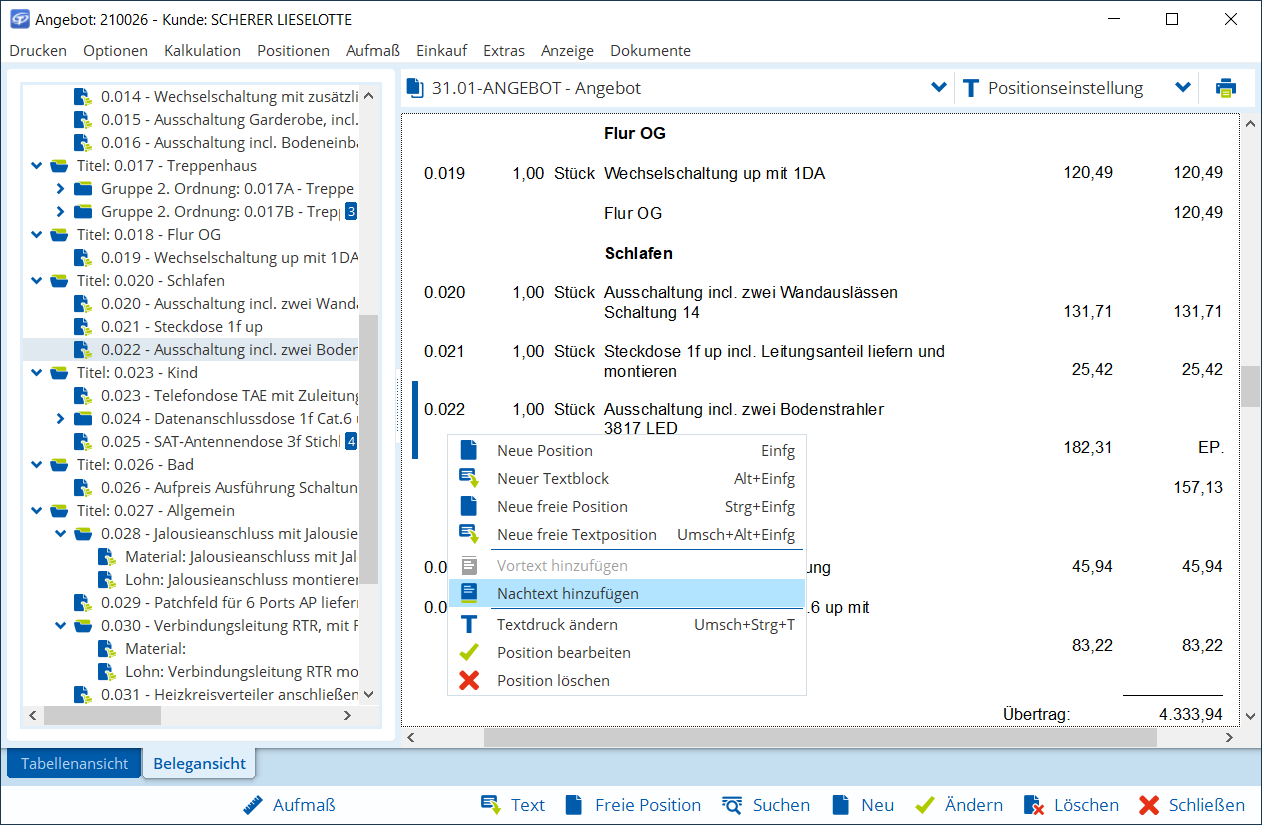
Task: Click the Freie Position bottom button
Action: [633, 805]
